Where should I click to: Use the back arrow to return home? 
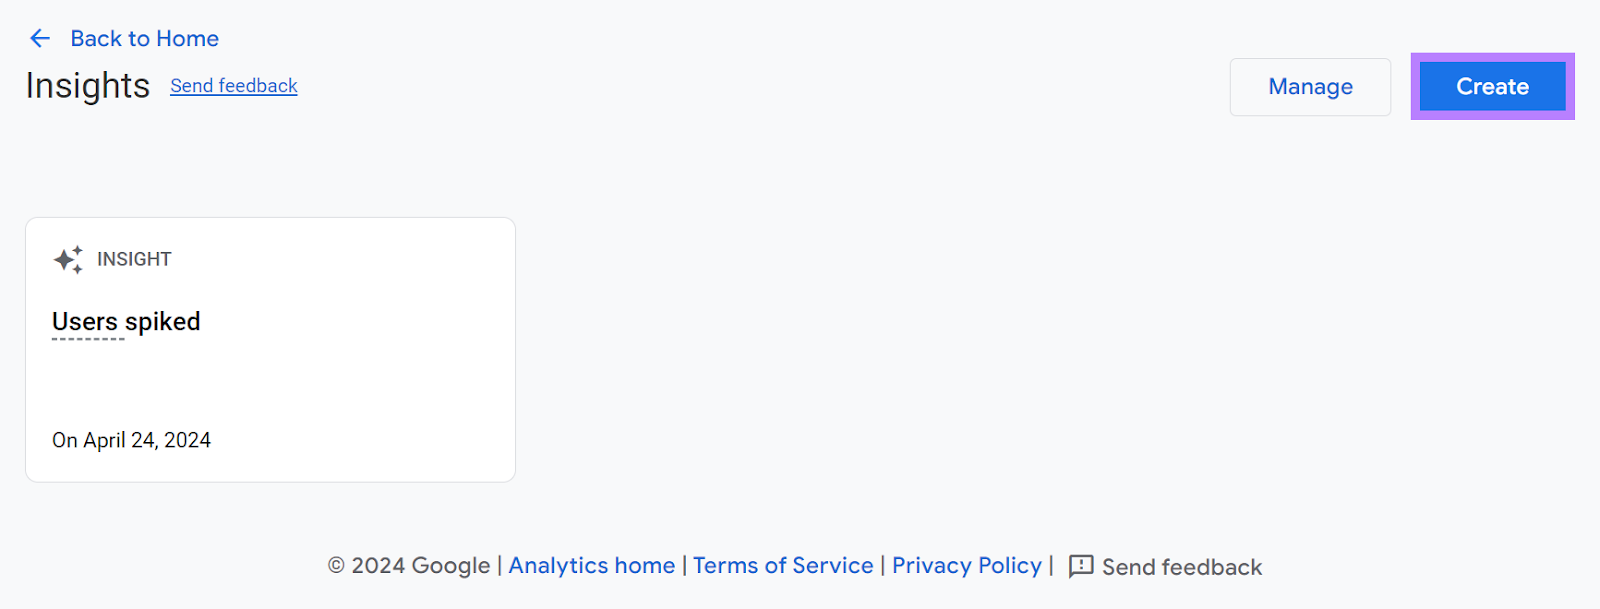pos(39,38)
